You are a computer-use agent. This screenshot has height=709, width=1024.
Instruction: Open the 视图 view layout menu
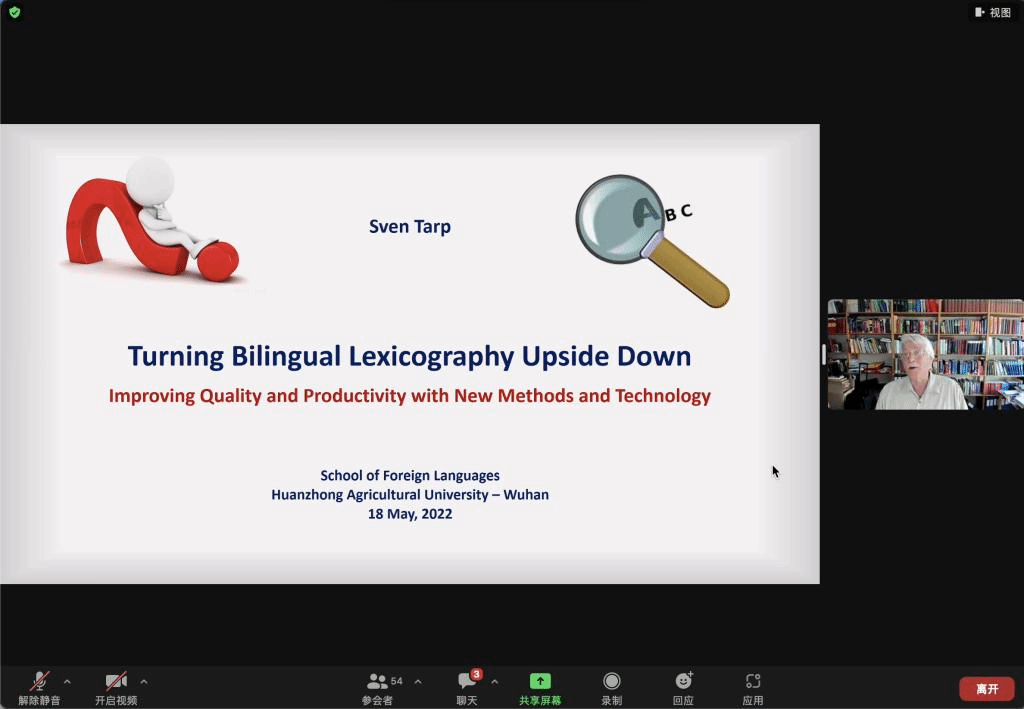pyautogui.click(x=993, y=12)
